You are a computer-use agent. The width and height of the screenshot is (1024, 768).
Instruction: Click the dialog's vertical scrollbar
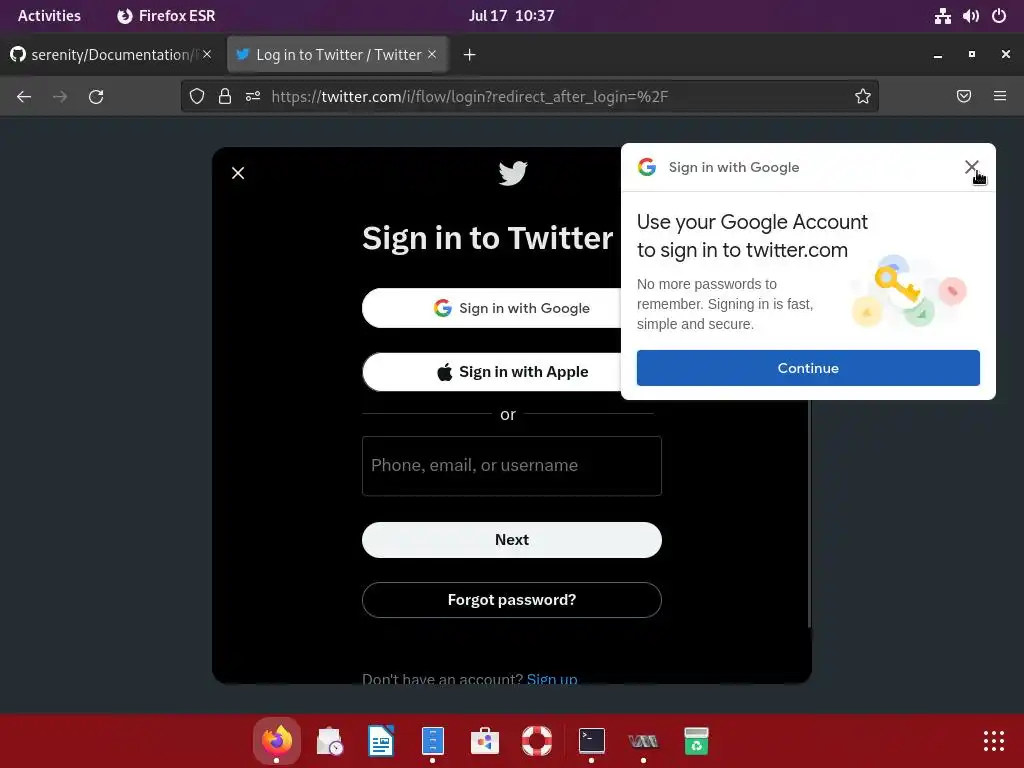[809, 513]
